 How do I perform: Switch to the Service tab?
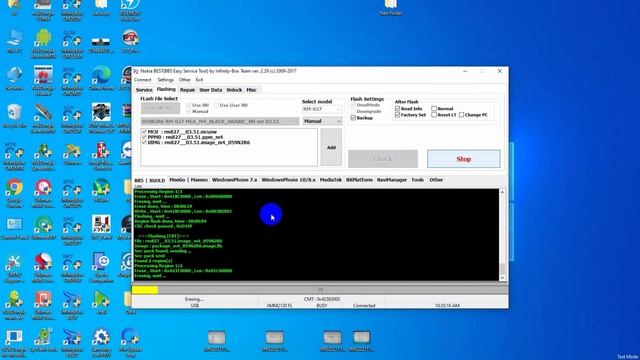pyautogui.click(x=144, y=90)
